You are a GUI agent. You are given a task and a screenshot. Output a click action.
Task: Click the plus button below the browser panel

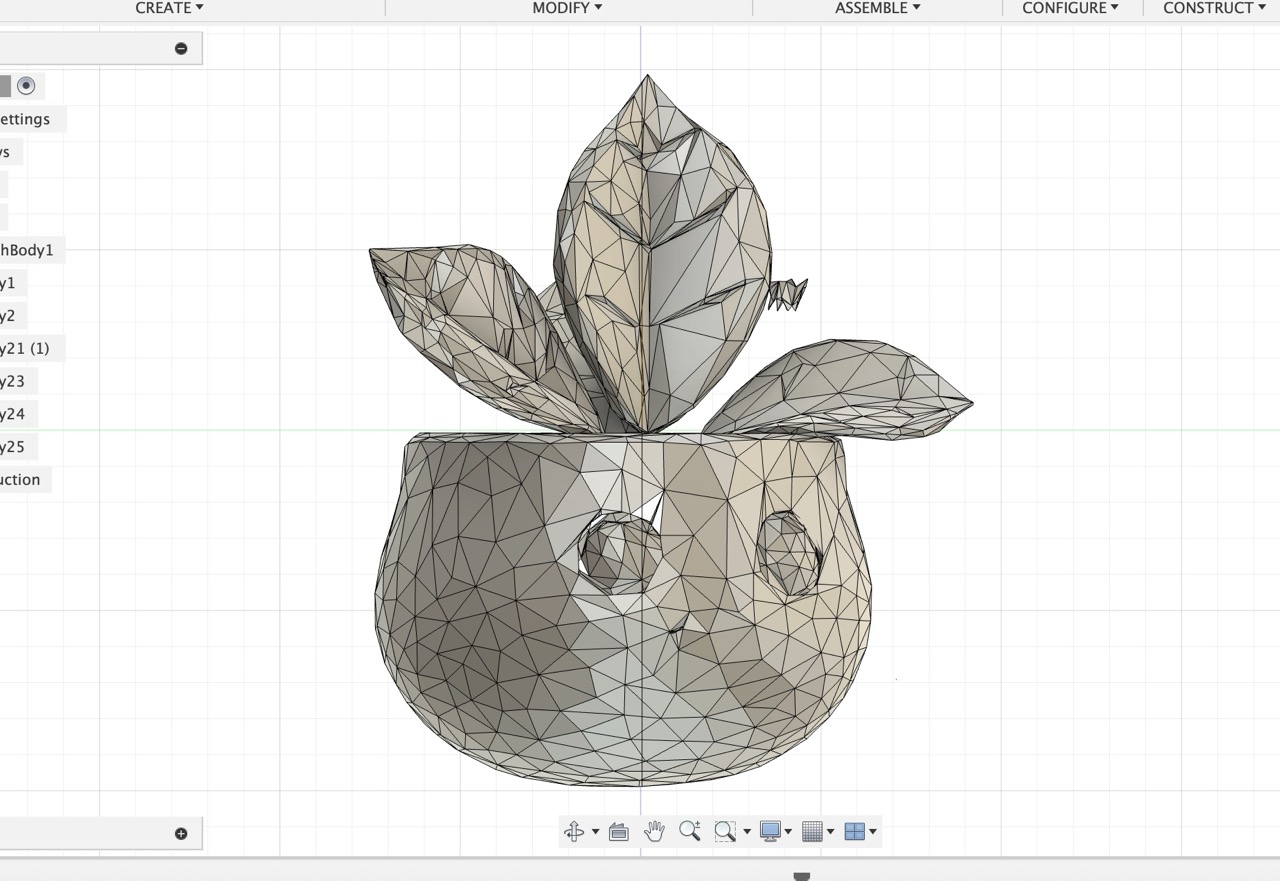point(180,832)
